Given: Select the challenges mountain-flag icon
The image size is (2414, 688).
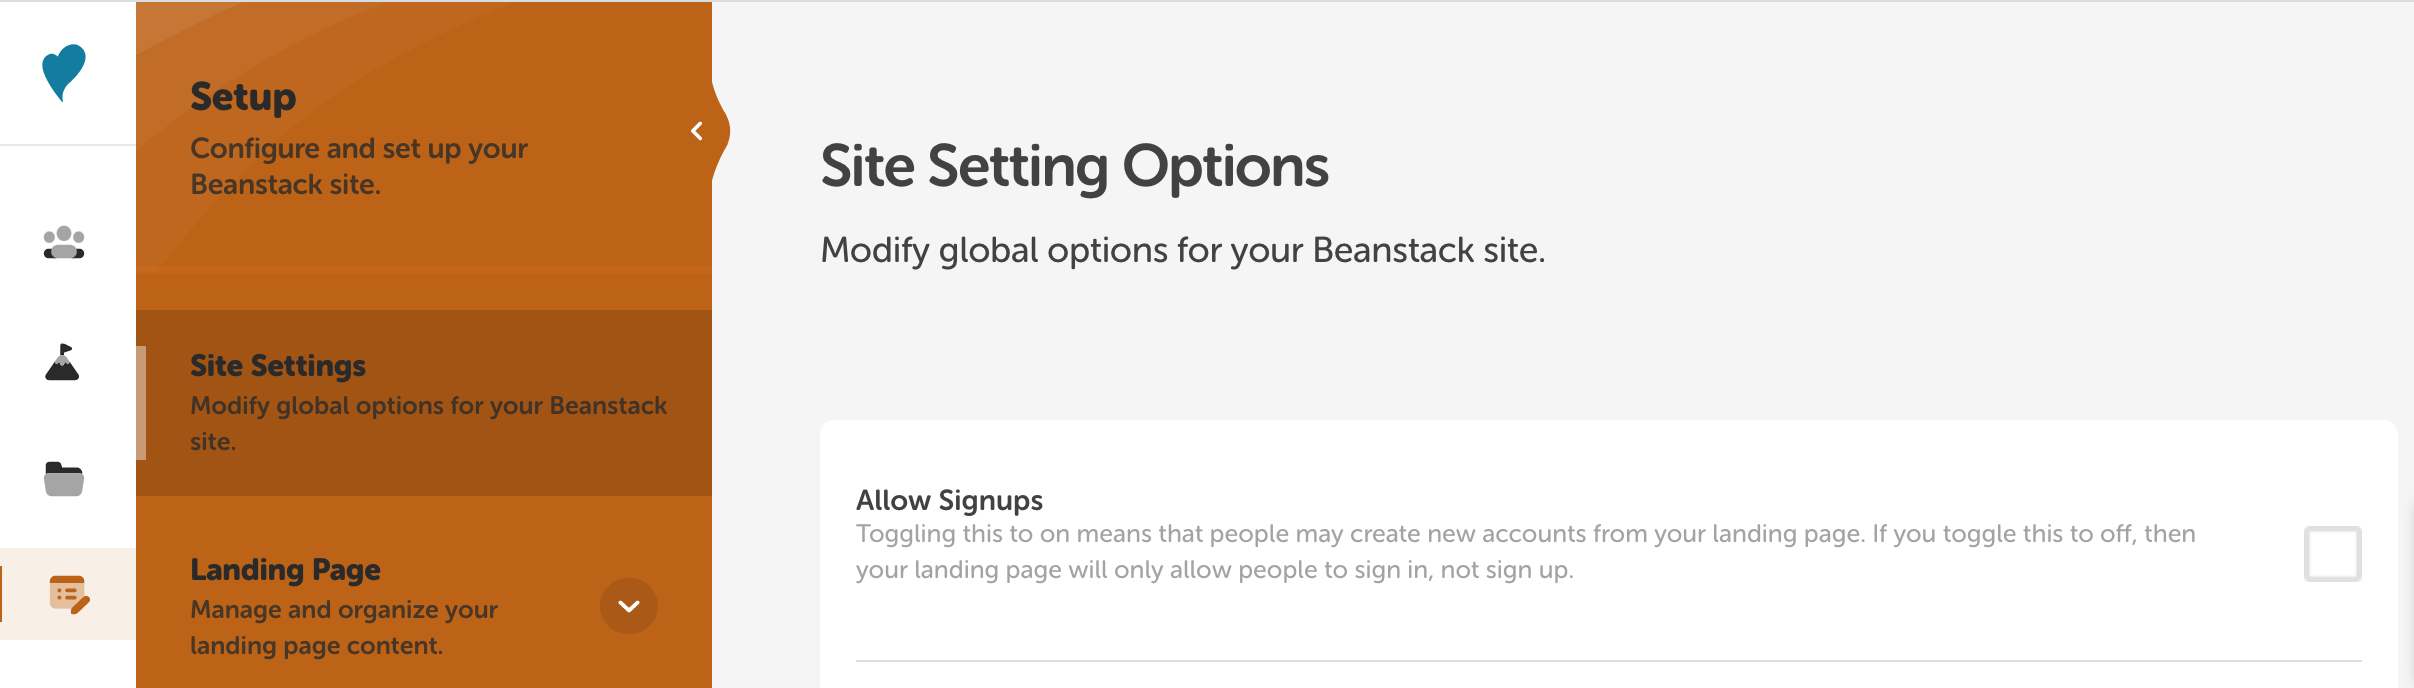Looking at the screenshot, I should pyautogui.click(x=64, y=362).
